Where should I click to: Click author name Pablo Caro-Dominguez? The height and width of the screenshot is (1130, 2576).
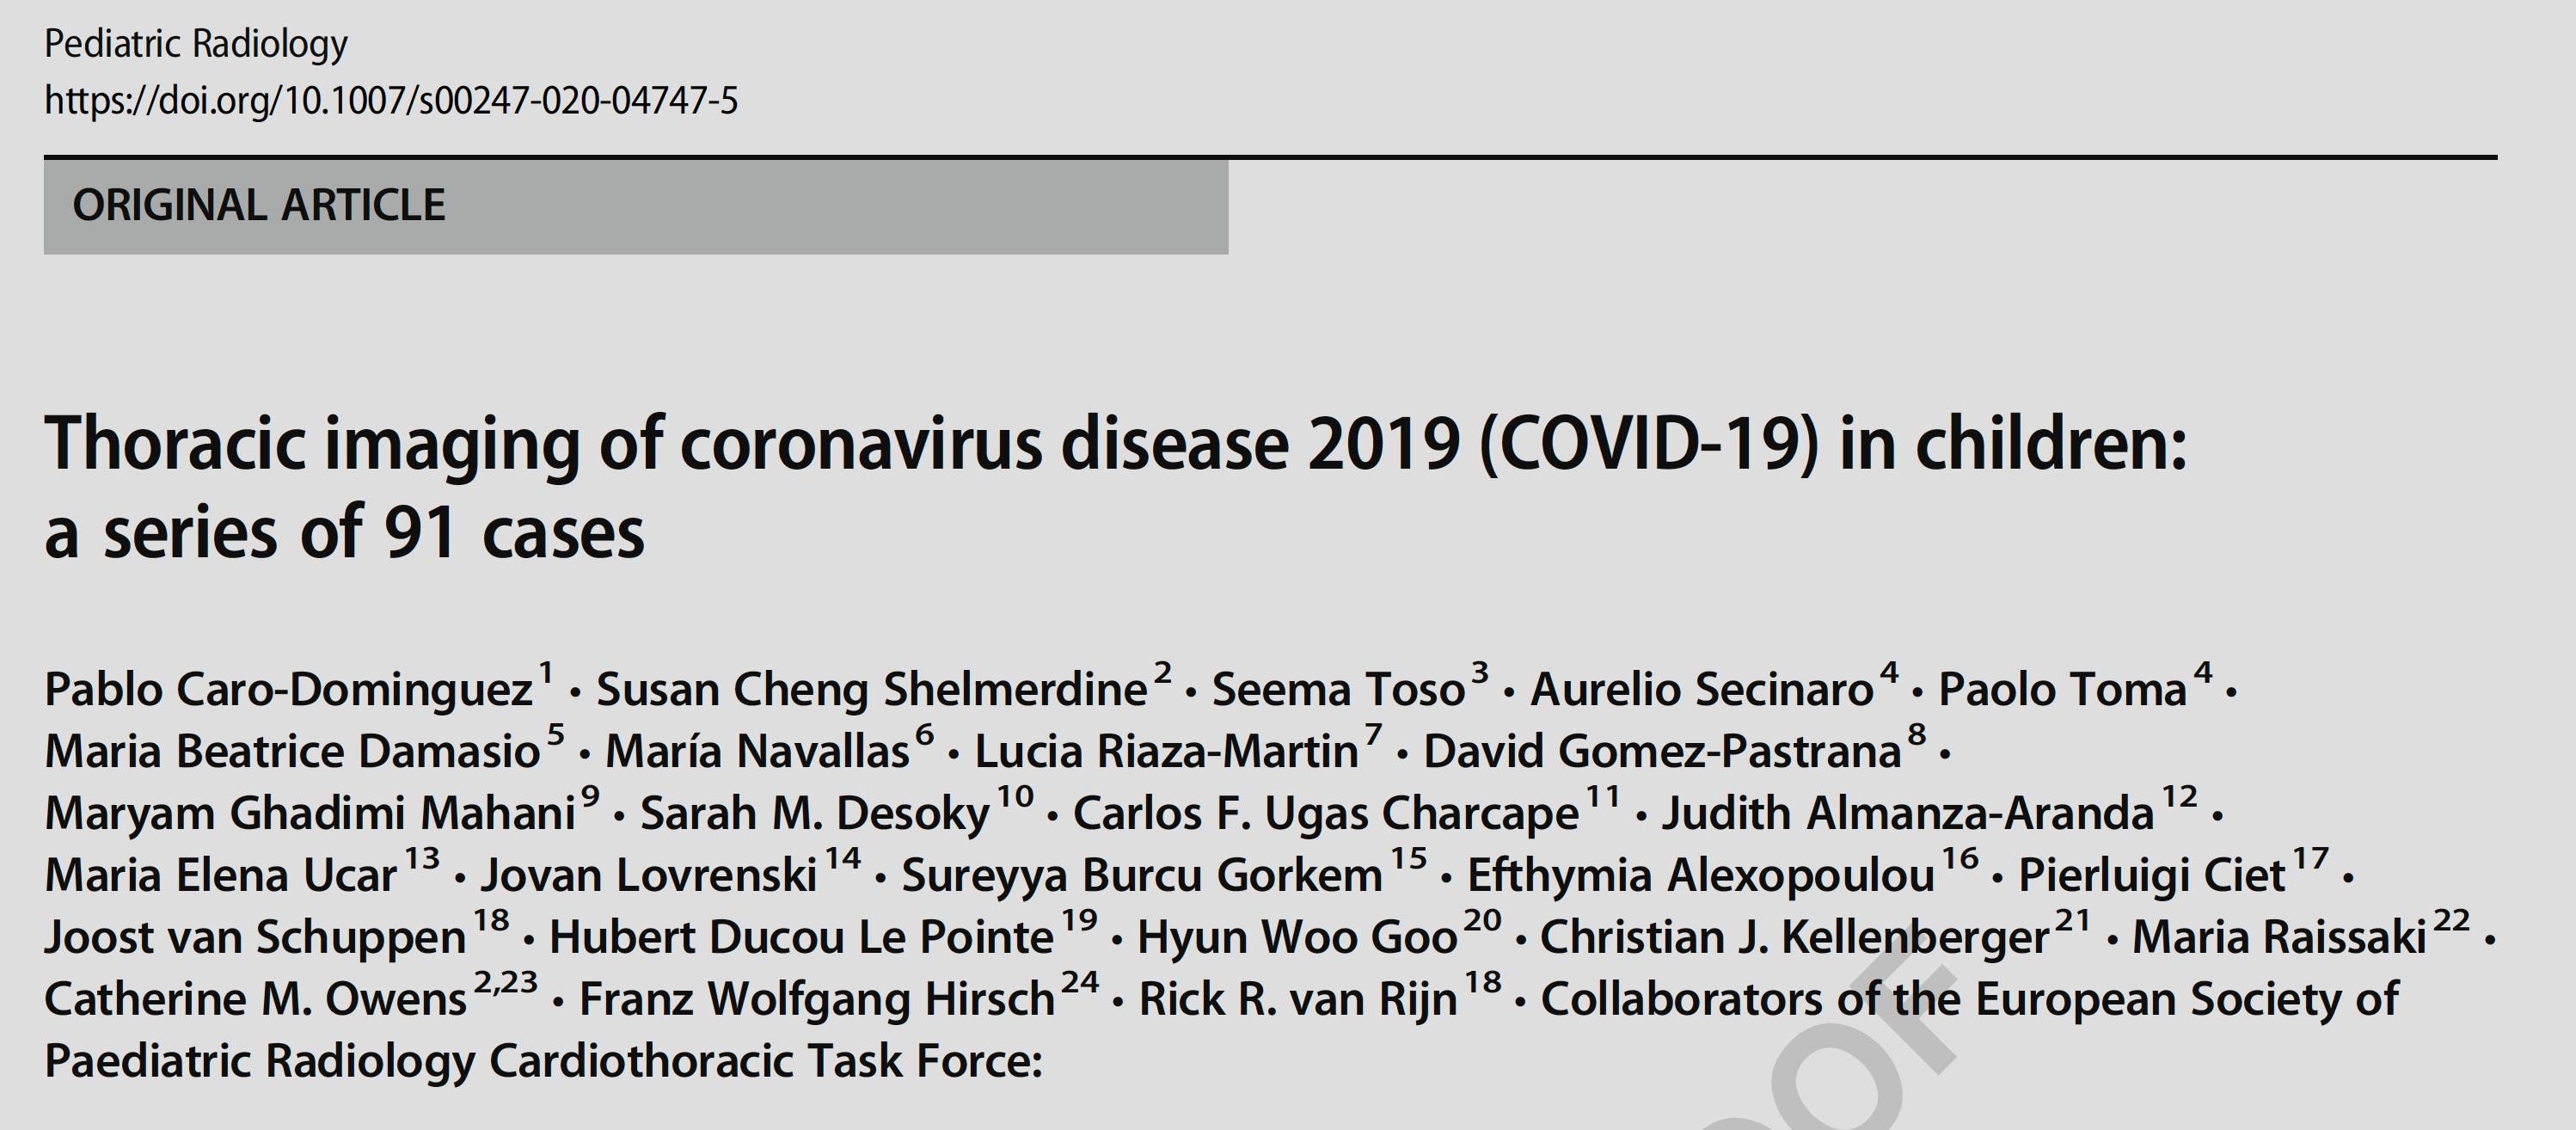[x=289, y=690]
